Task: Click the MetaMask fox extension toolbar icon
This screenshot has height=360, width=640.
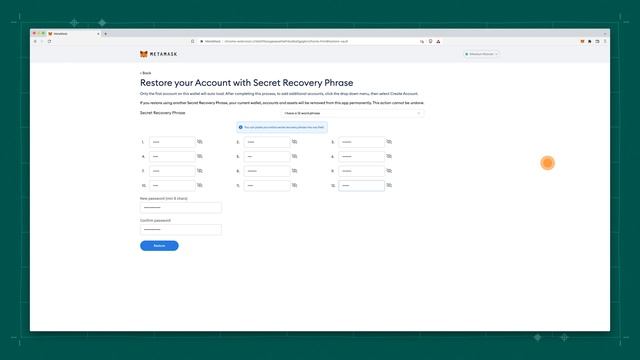Action: pos(582,41)
